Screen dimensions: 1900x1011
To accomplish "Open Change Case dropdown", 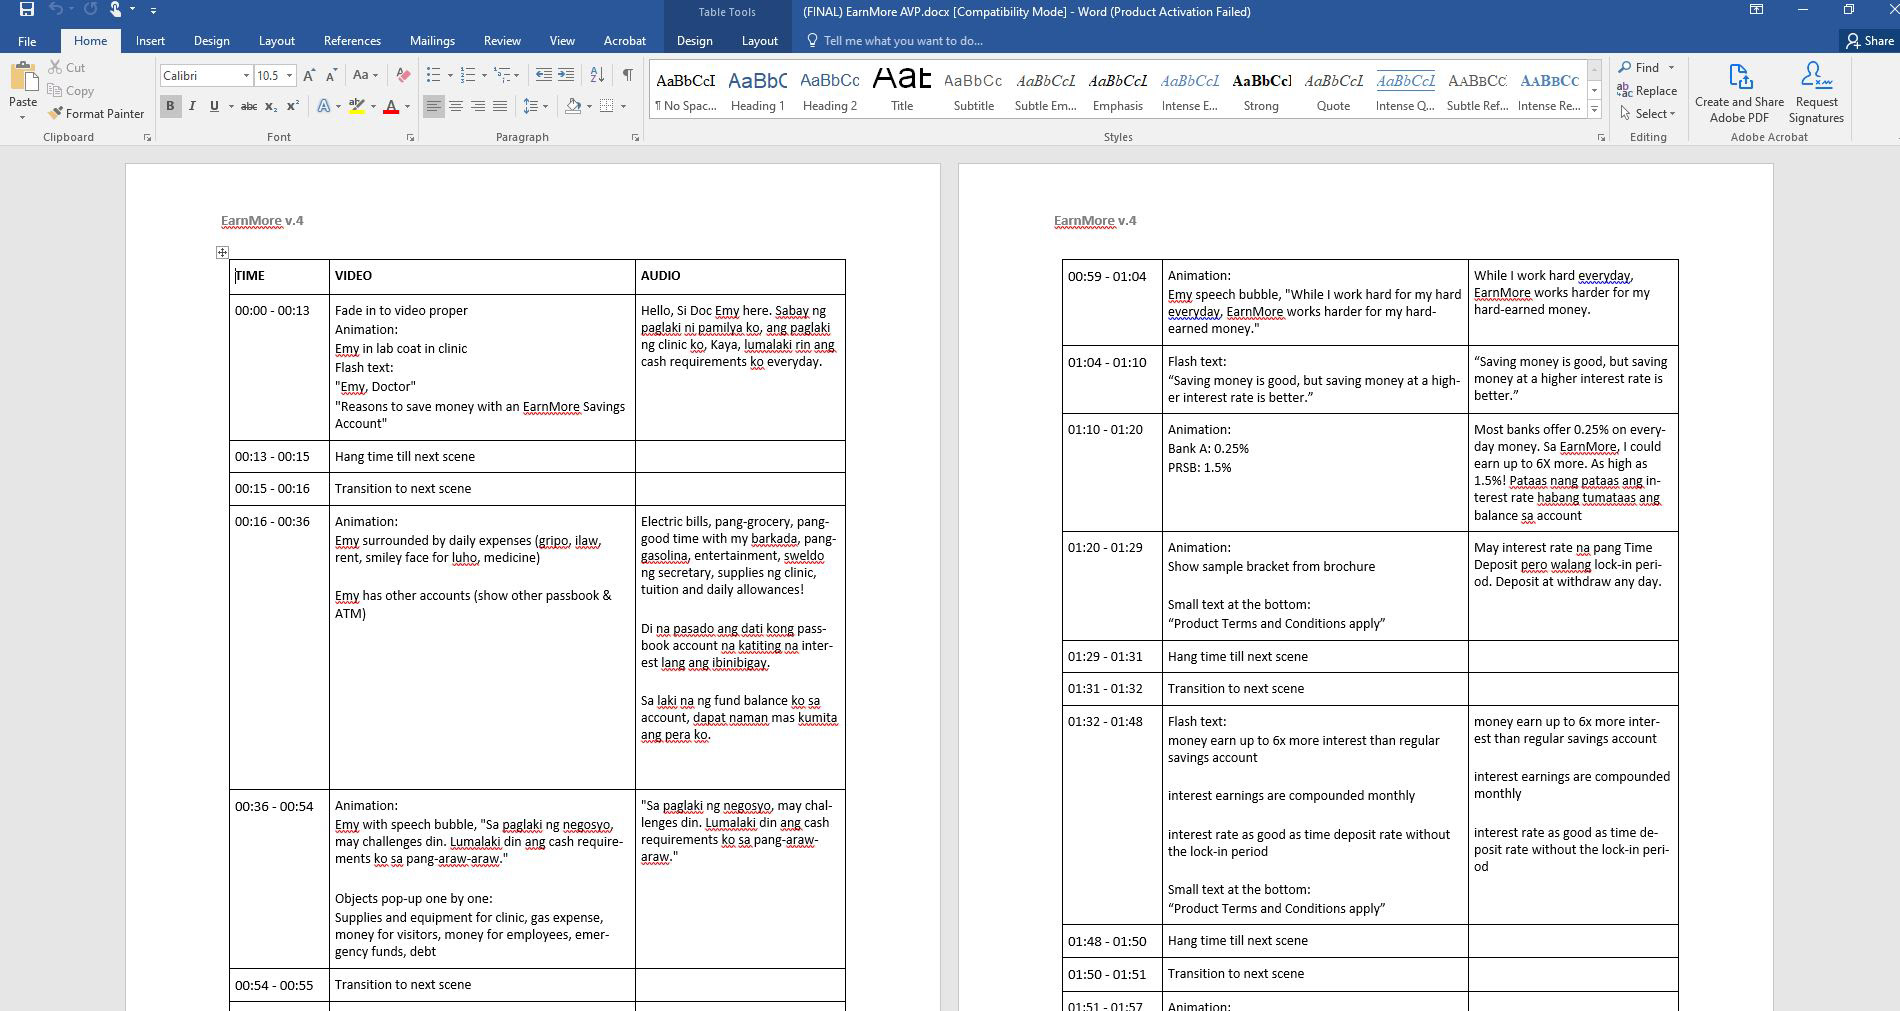I will click(366, 75).
